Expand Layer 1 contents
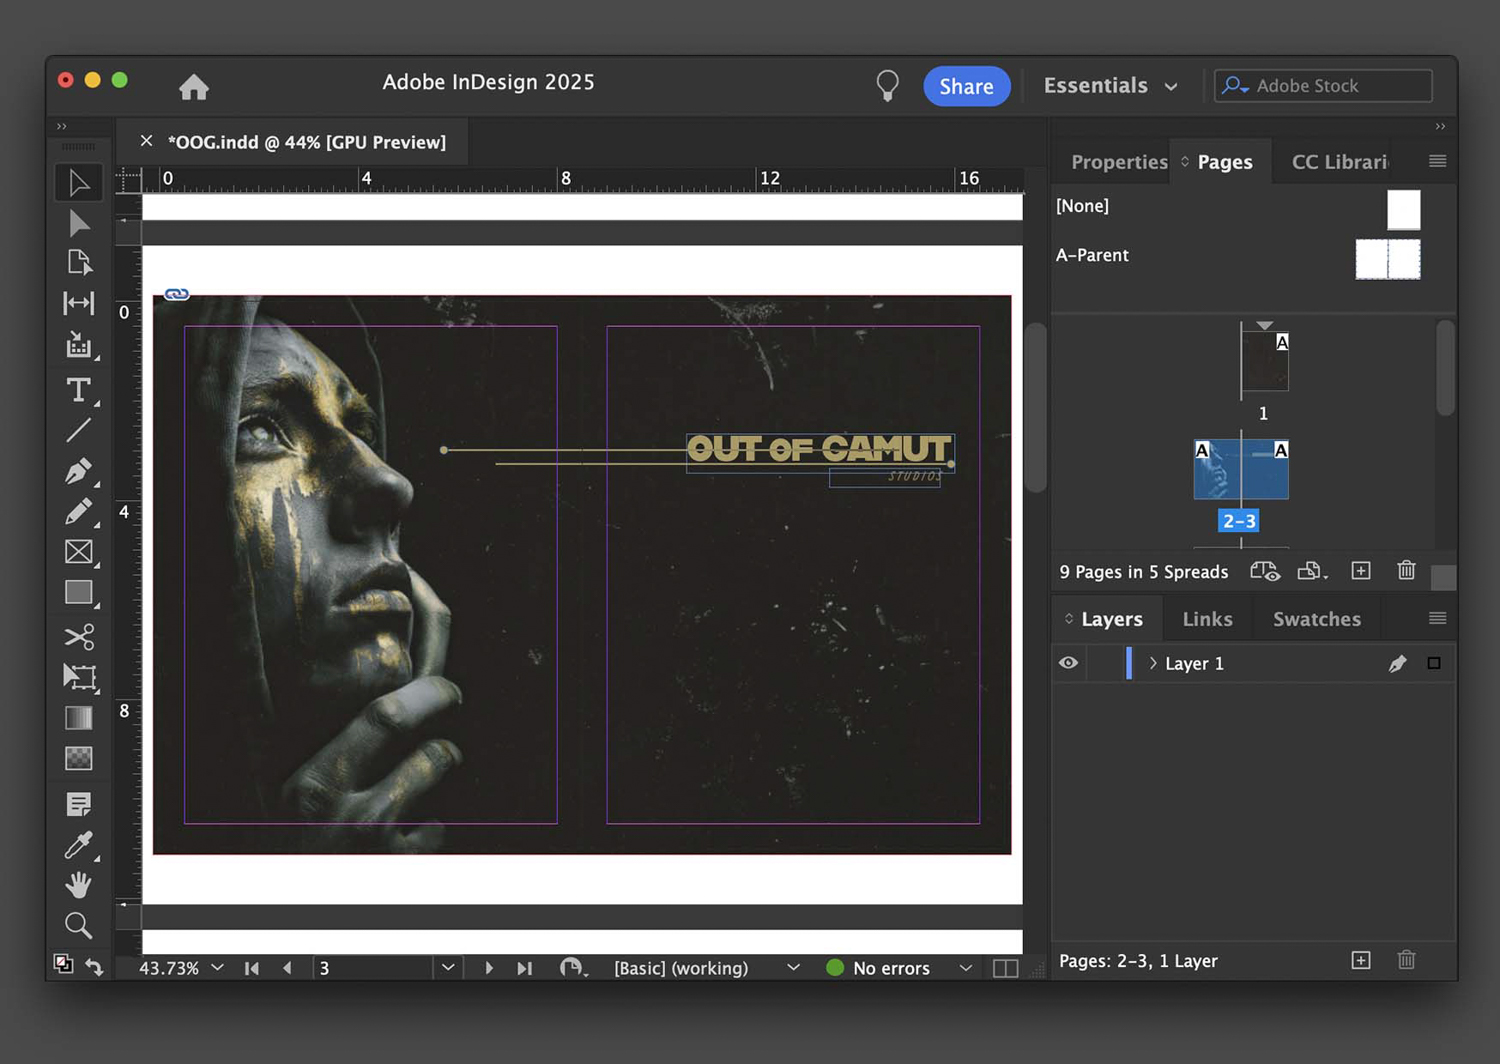 point(1152,663)
